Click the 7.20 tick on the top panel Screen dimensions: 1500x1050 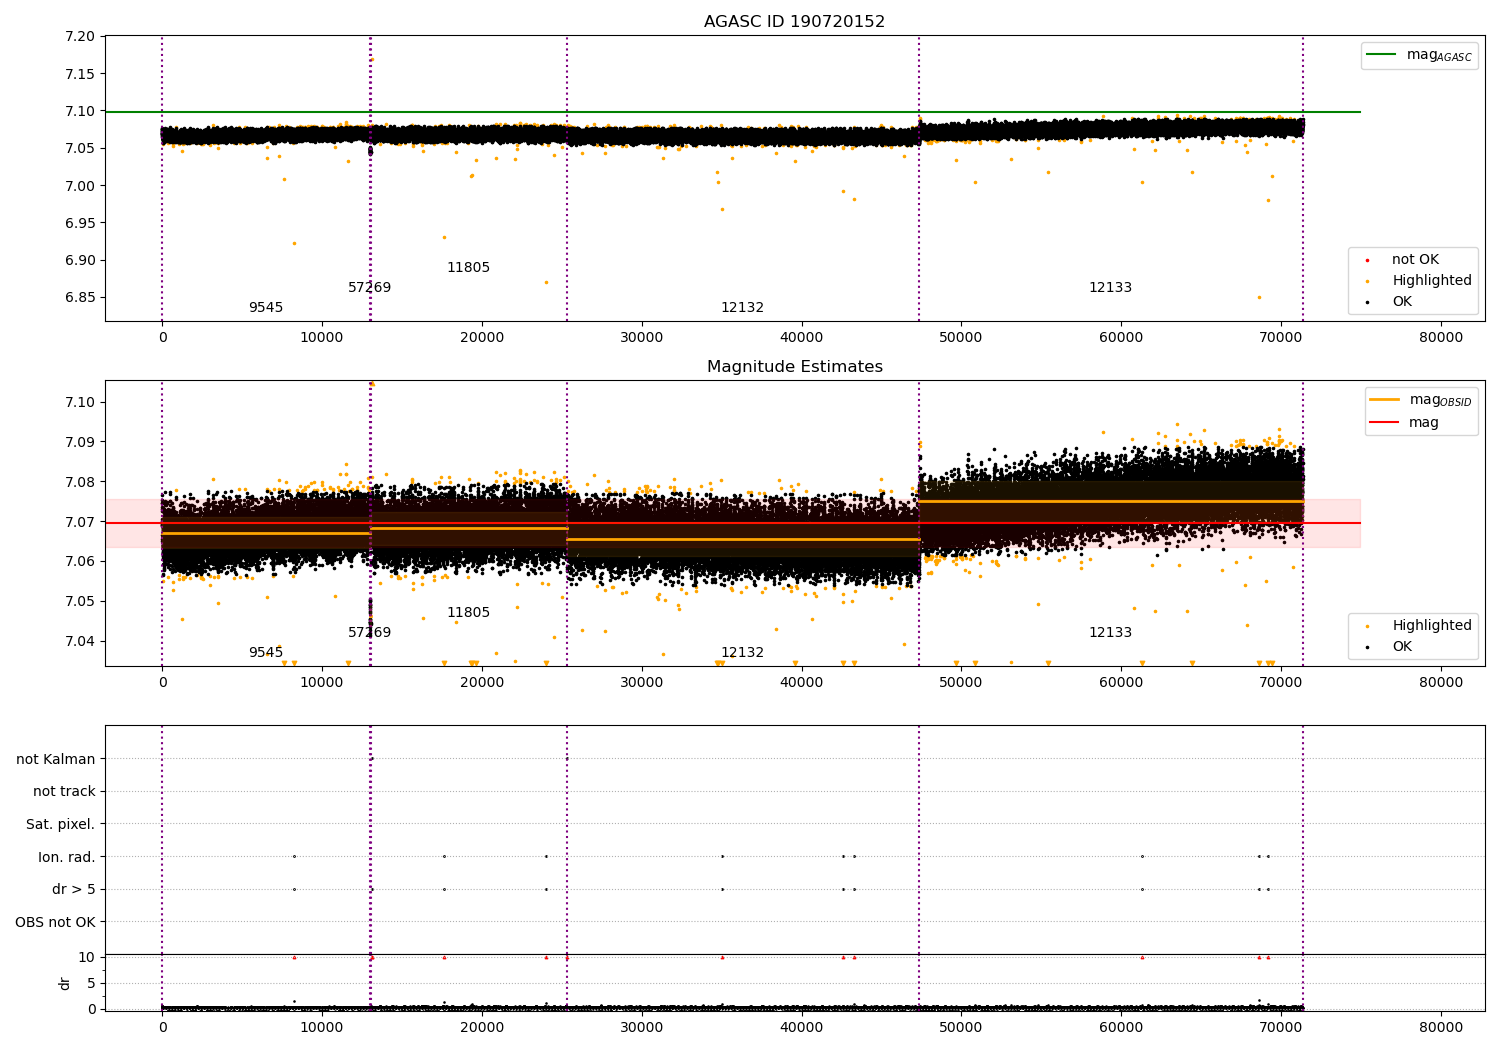pyautogui.click(x=80, y=37)
